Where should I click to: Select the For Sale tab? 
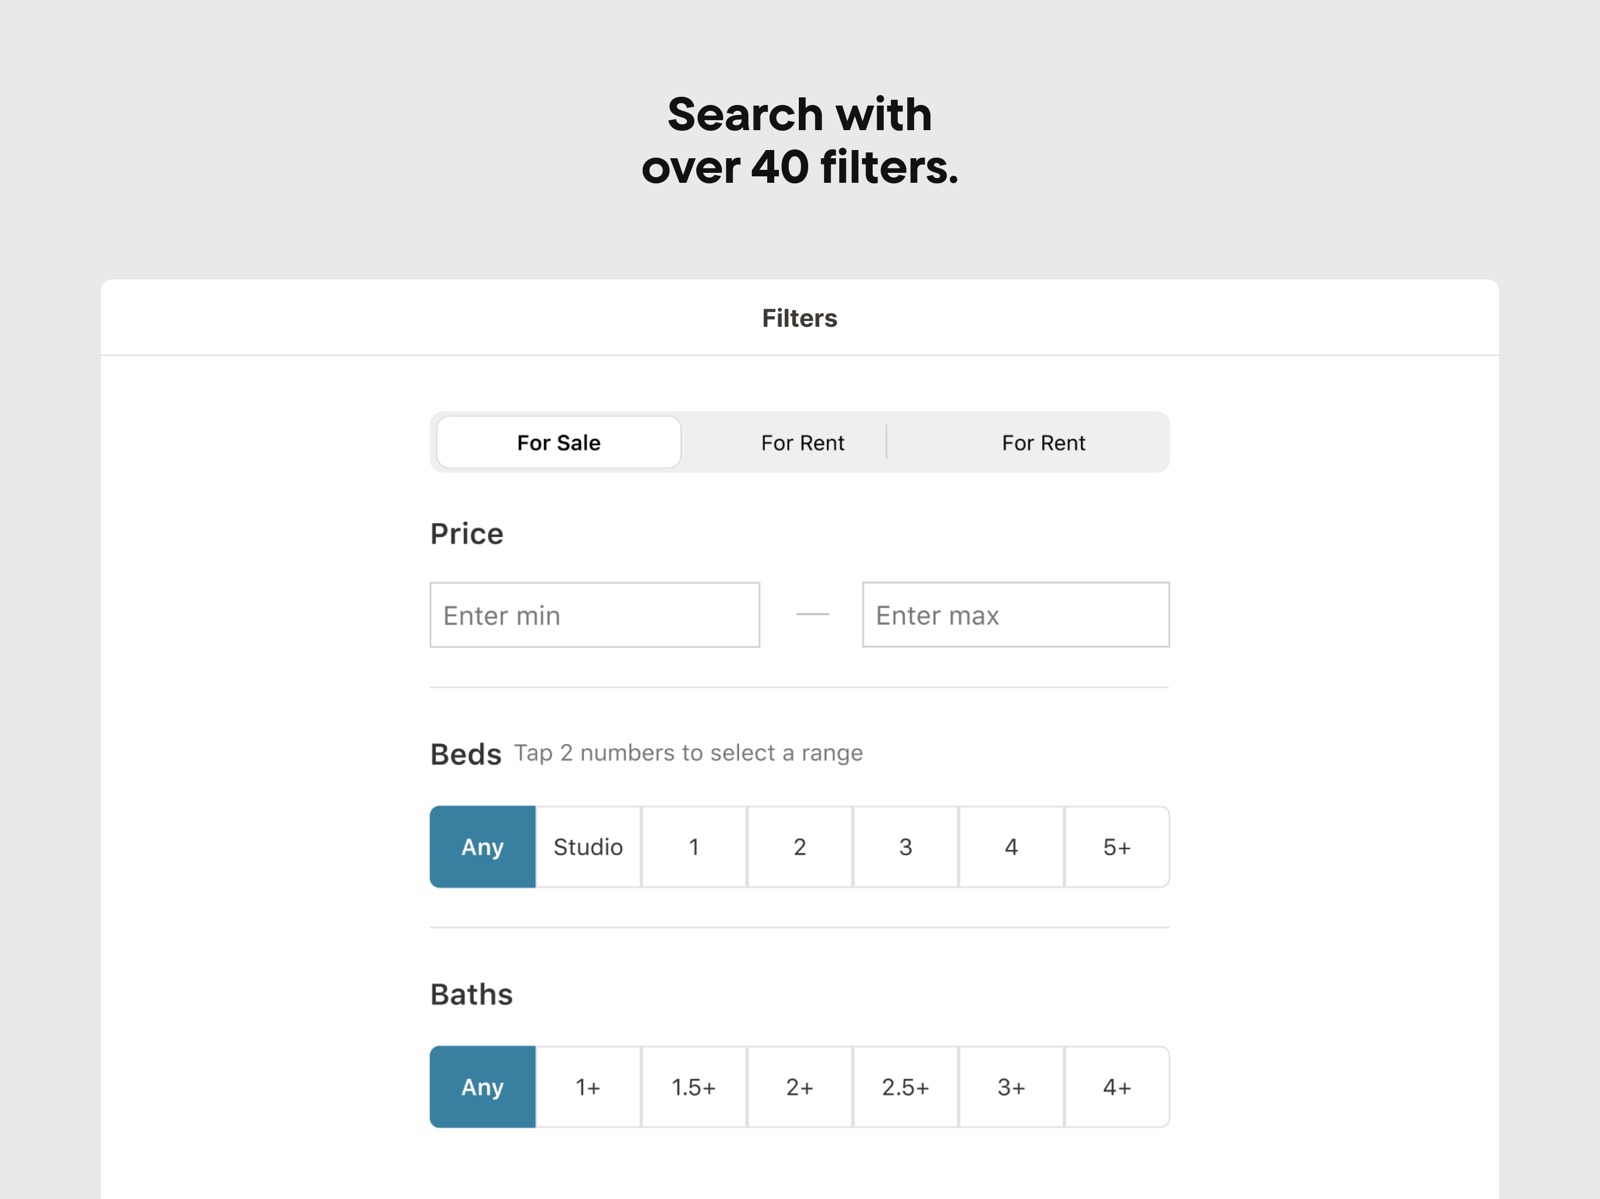[x=559, y=442]
